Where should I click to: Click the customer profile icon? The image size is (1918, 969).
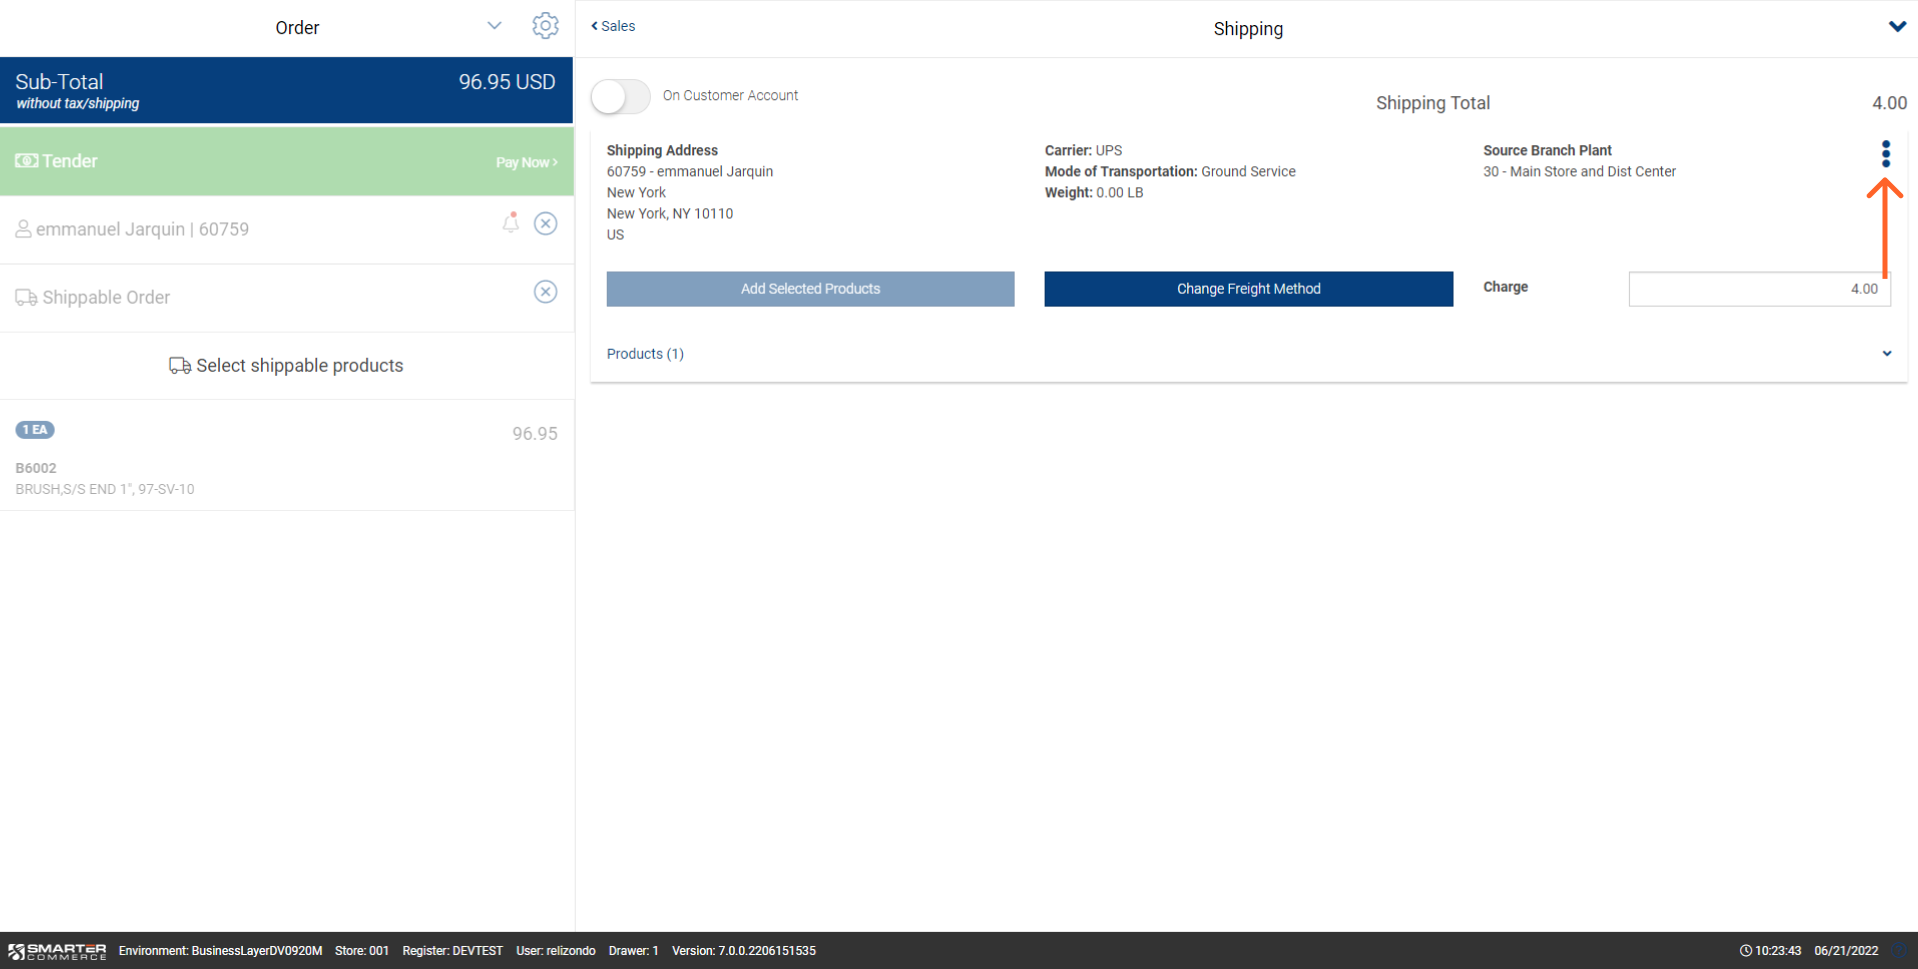[23, 230]
